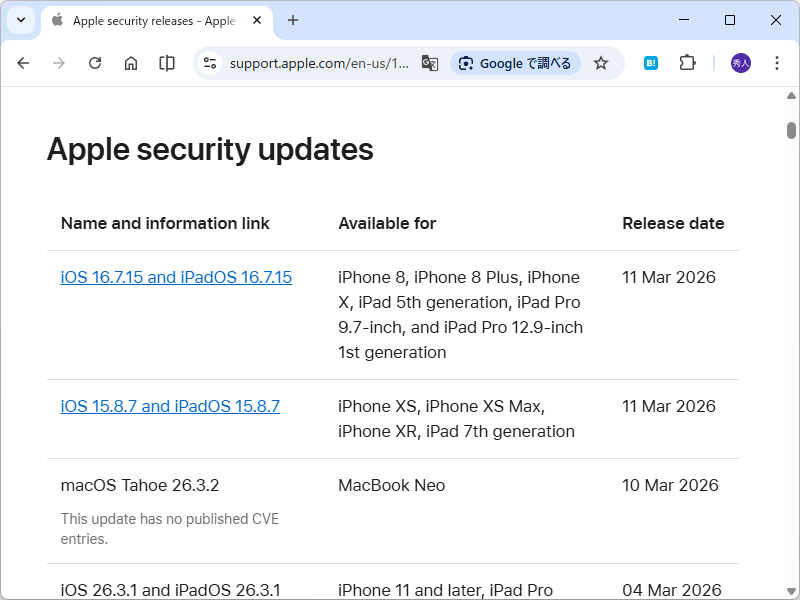The height and width of the screenshot is (600, 800).
Task: Open Chrome's three-dot menu
Action: click(x=777, y=62)
